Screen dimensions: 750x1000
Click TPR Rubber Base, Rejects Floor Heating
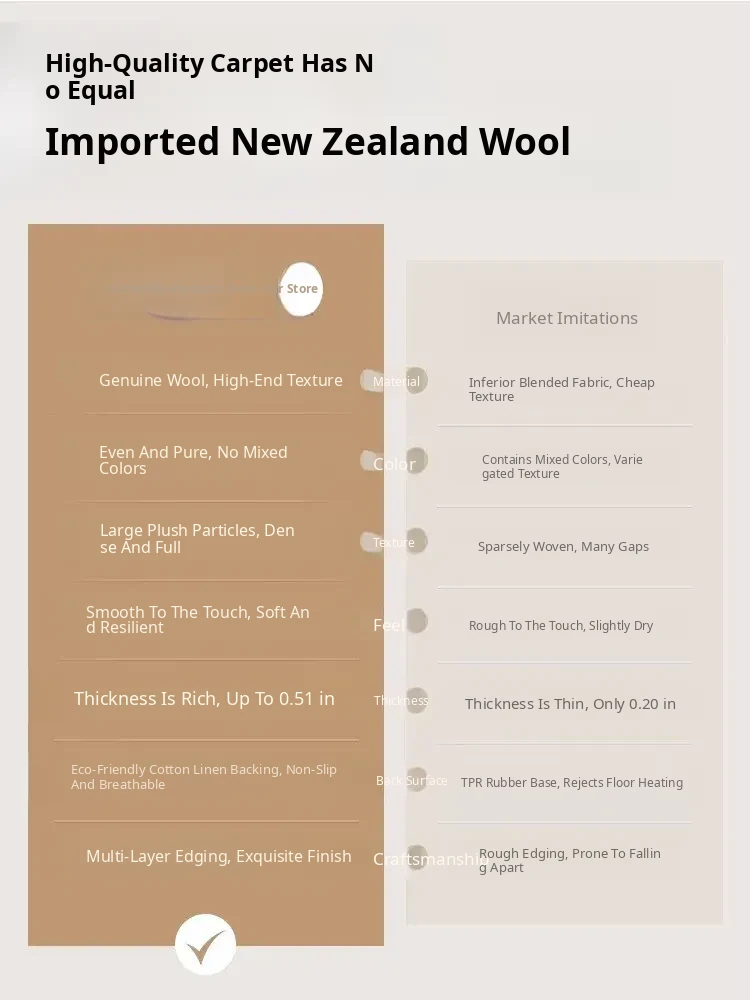click(572, 783)
